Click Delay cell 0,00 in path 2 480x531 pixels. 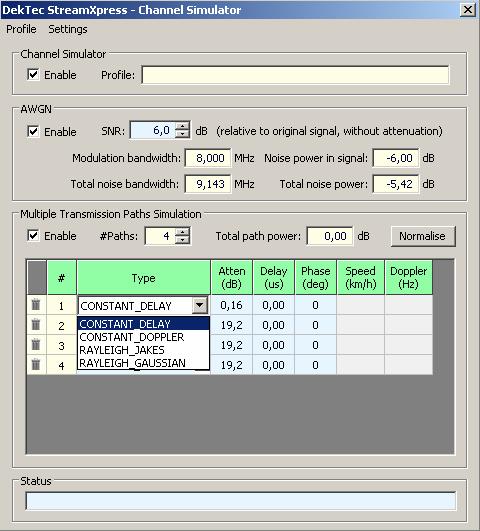pyautogui.click(x=274, y=325)
